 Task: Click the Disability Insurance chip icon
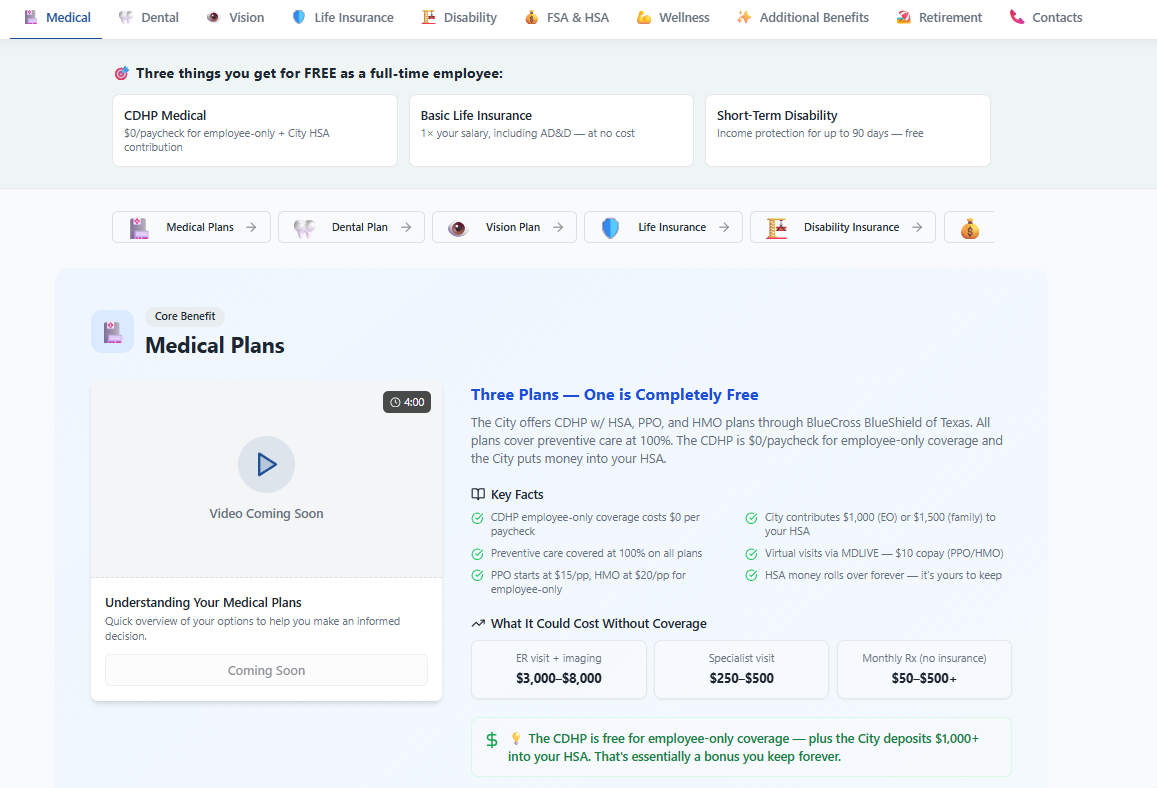click(776, 228)
